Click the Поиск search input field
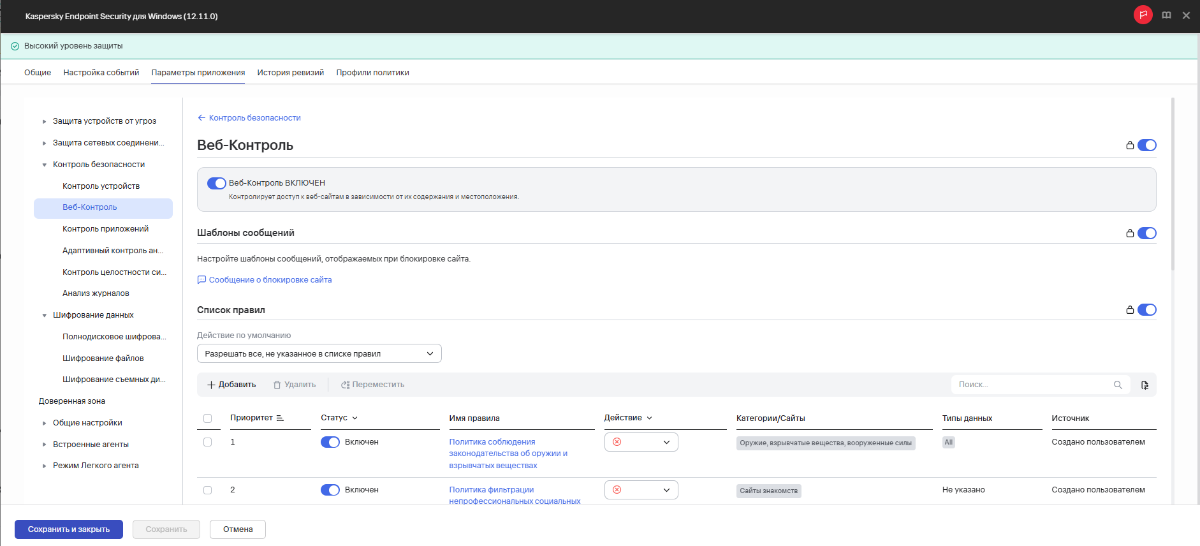This screenshot has width=1200, height=546. pos(1030,385)
